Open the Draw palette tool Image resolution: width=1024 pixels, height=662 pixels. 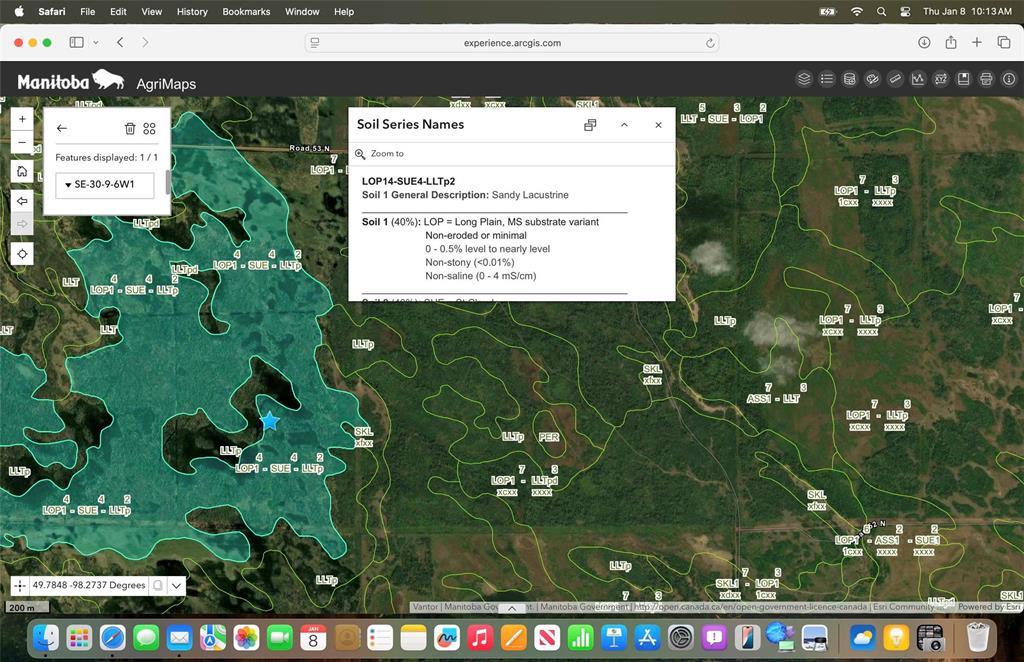pos(872,79)
